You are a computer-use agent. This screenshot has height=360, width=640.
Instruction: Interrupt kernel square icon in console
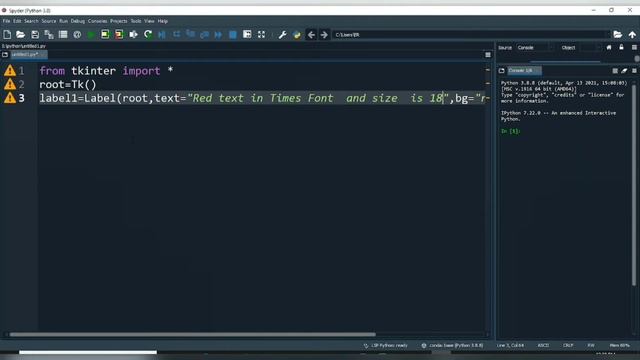(615, 71)
